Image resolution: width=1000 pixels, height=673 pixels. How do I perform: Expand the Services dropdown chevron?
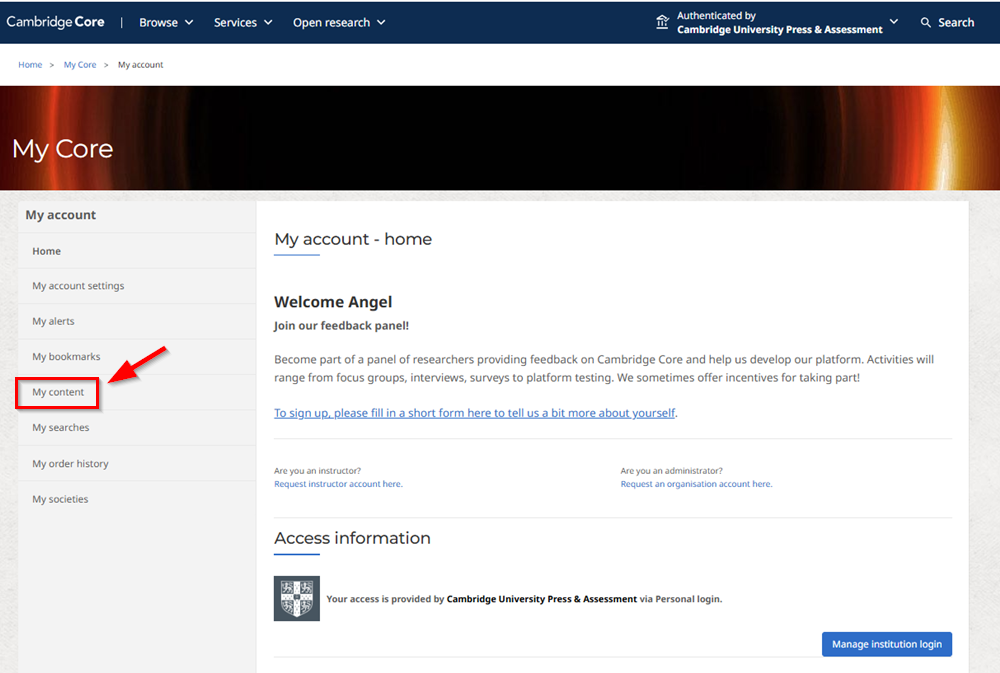click(268, 22)
